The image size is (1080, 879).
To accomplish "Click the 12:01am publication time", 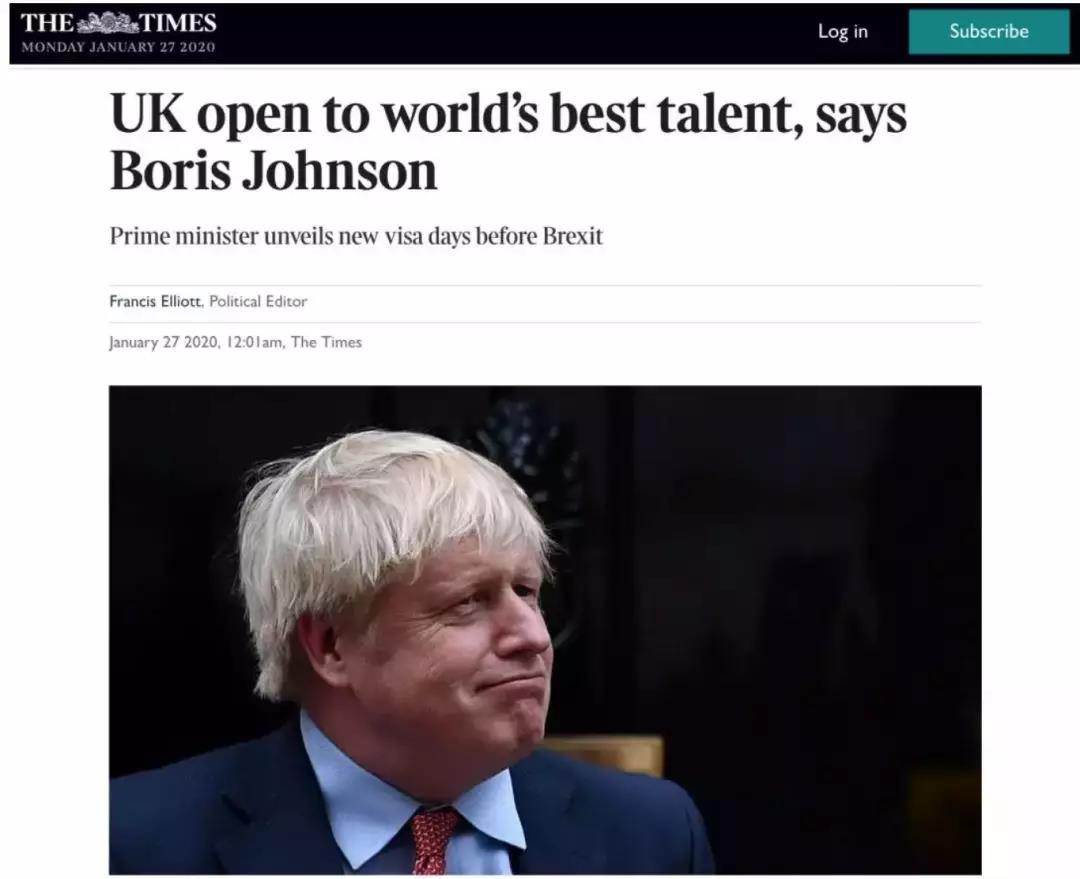I will click(254, 342).
